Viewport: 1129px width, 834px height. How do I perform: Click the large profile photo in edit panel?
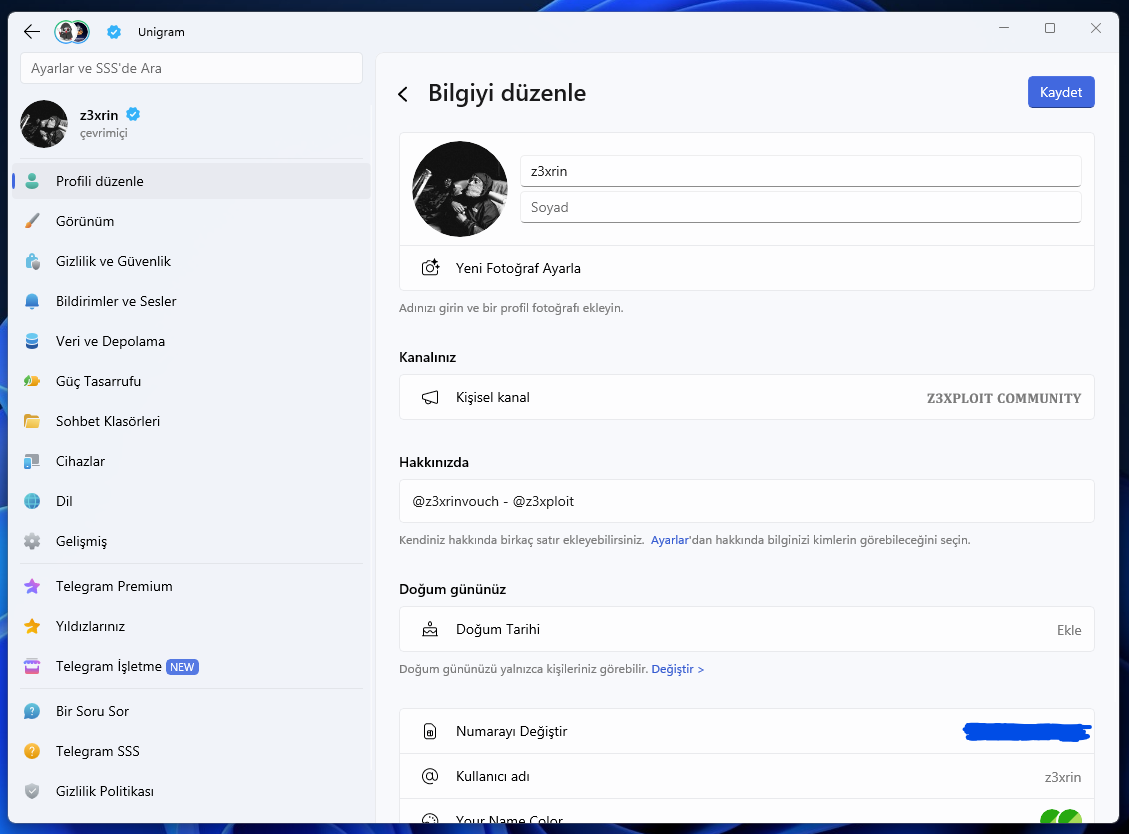pyautogui.click(x=460, y=189)
